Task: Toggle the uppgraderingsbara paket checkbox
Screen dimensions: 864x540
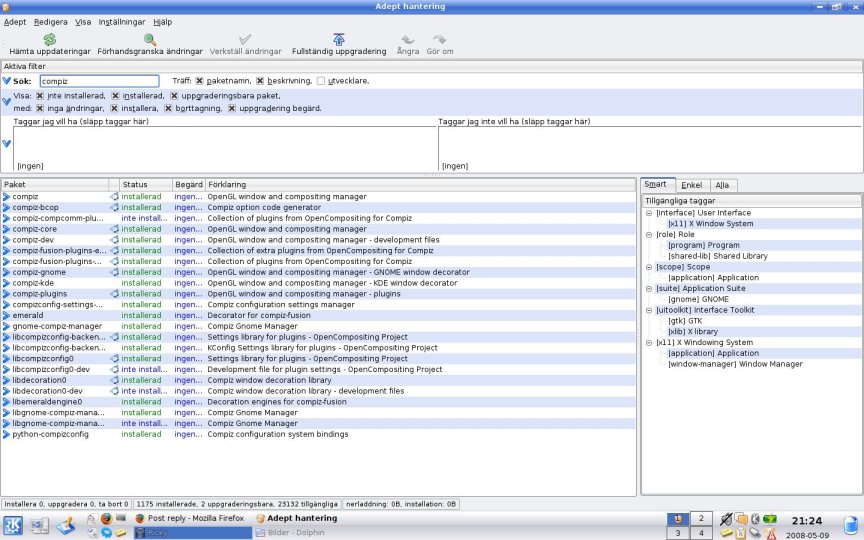Action: tap(173, 95)
